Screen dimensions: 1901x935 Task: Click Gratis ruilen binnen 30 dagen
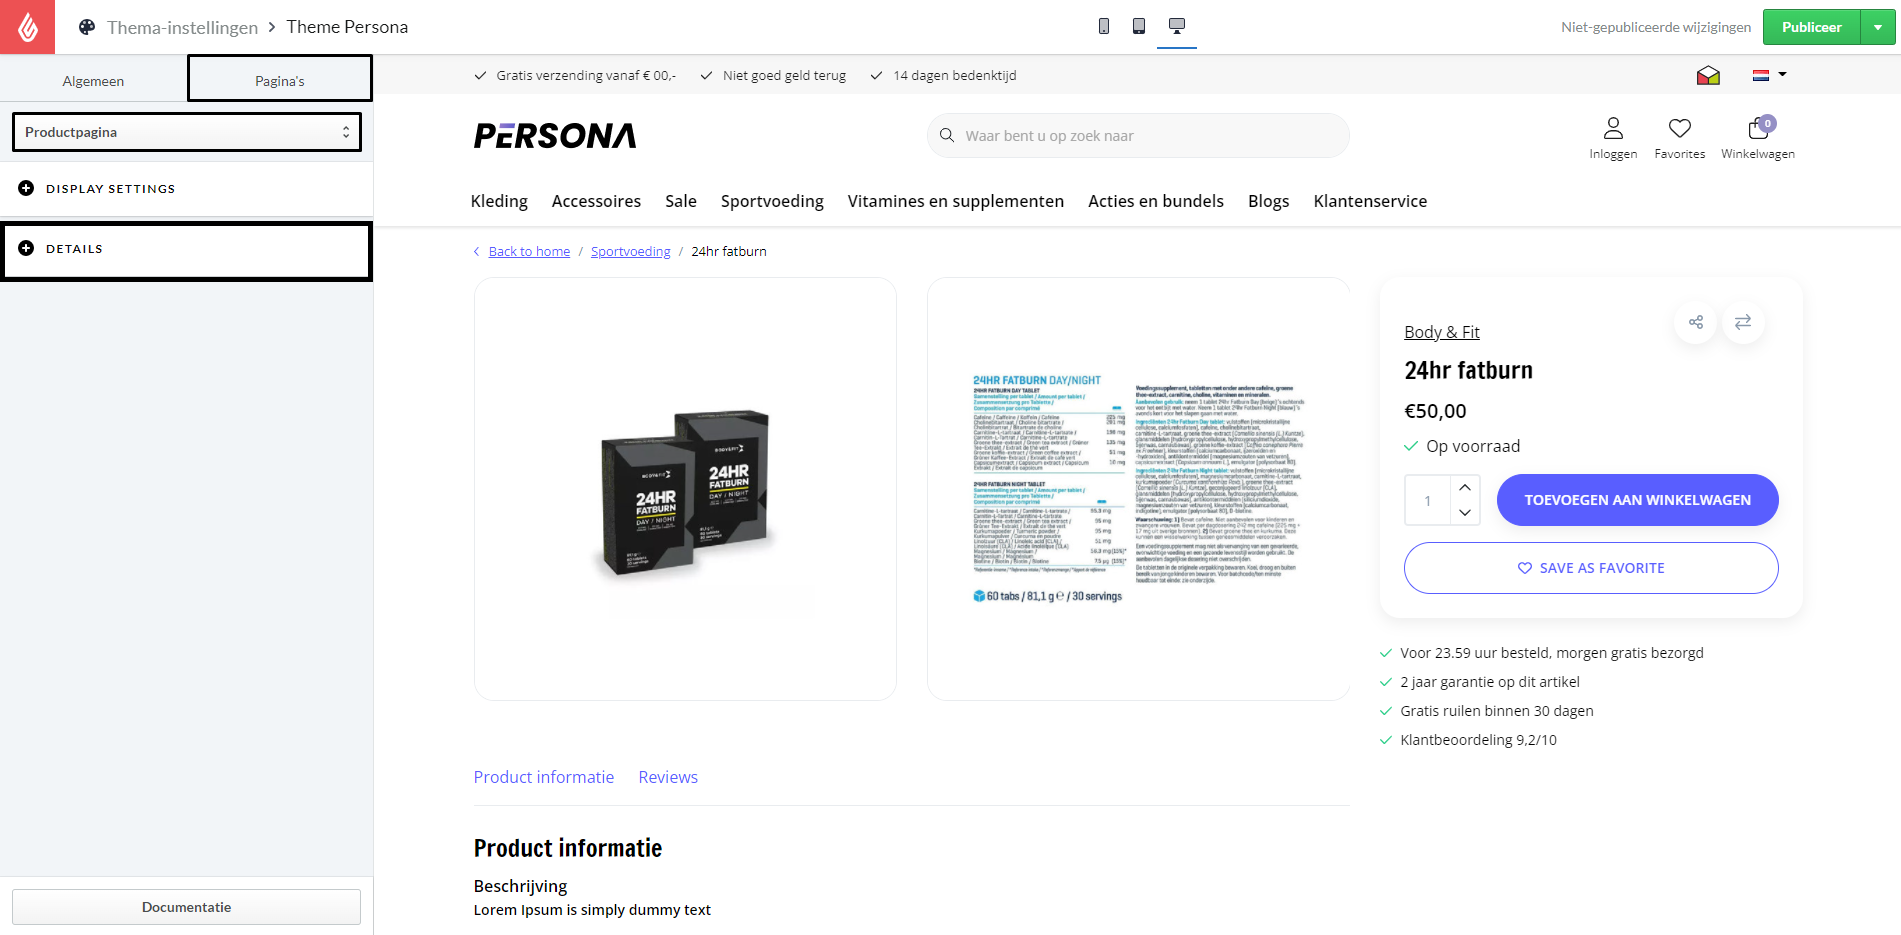[1496, 711]
